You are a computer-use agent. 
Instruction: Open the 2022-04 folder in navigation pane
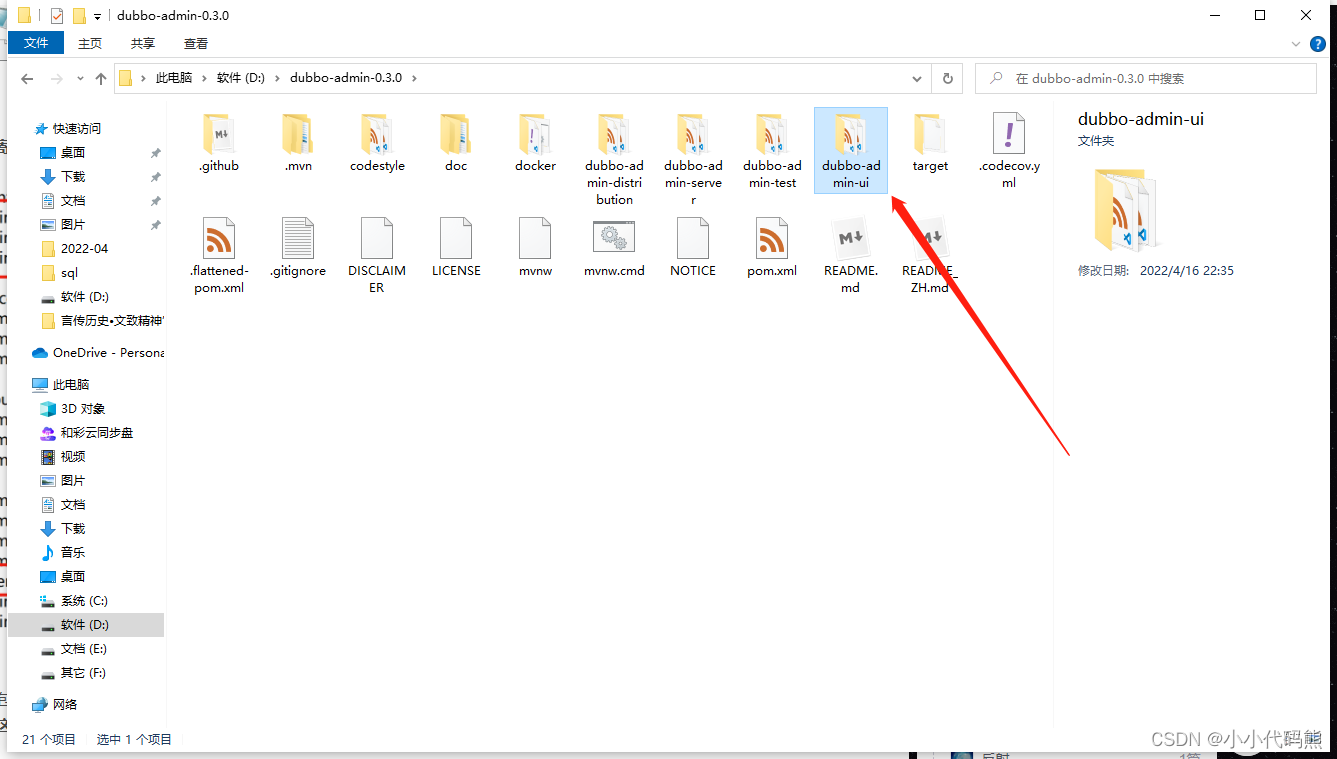[84, 248]
